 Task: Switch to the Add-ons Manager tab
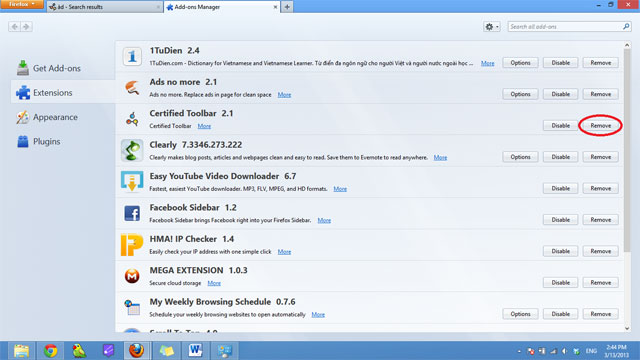(222, 7)
